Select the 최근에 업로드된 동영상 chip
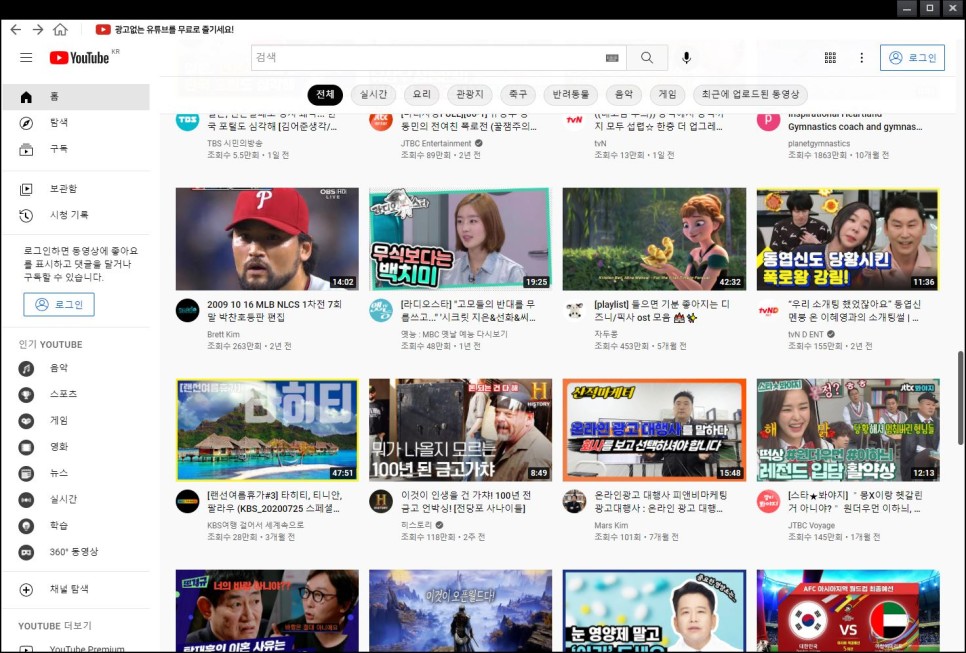966x653 pixels. [x=750, y=94]
